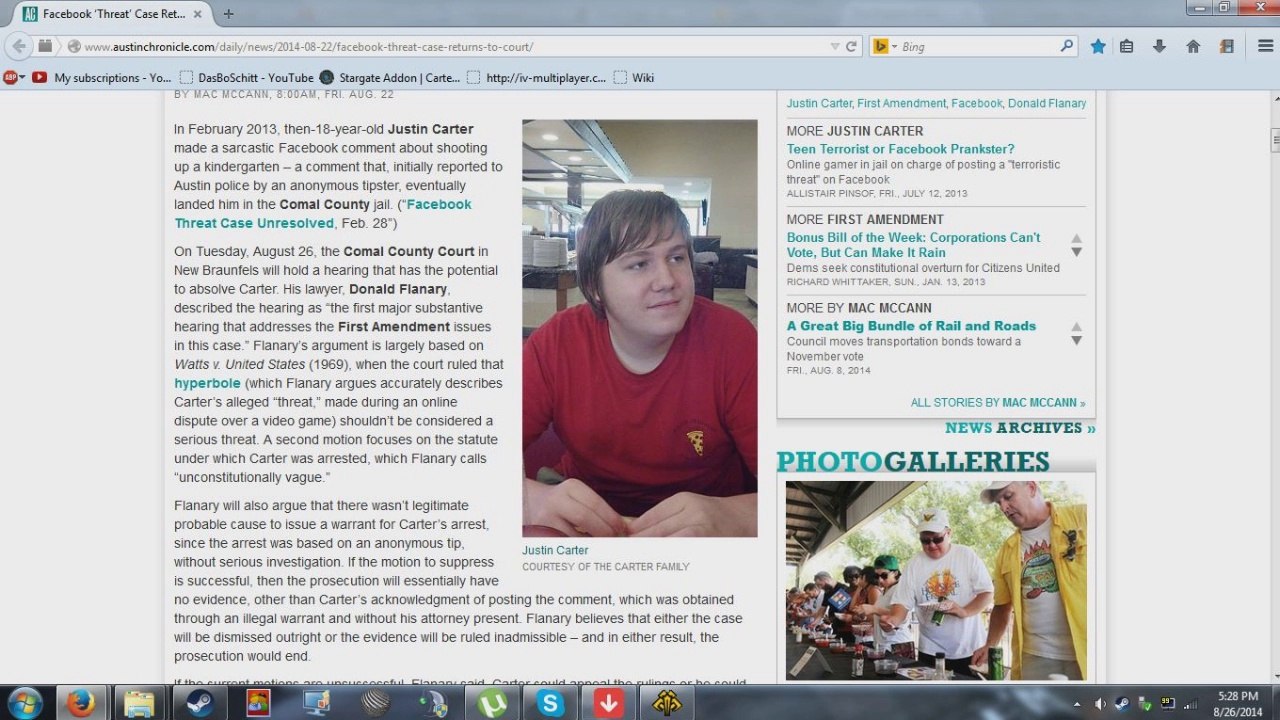Switch to Firefox in the taskbar
Screen dimensions: 1280x720
tap(80, 703)
